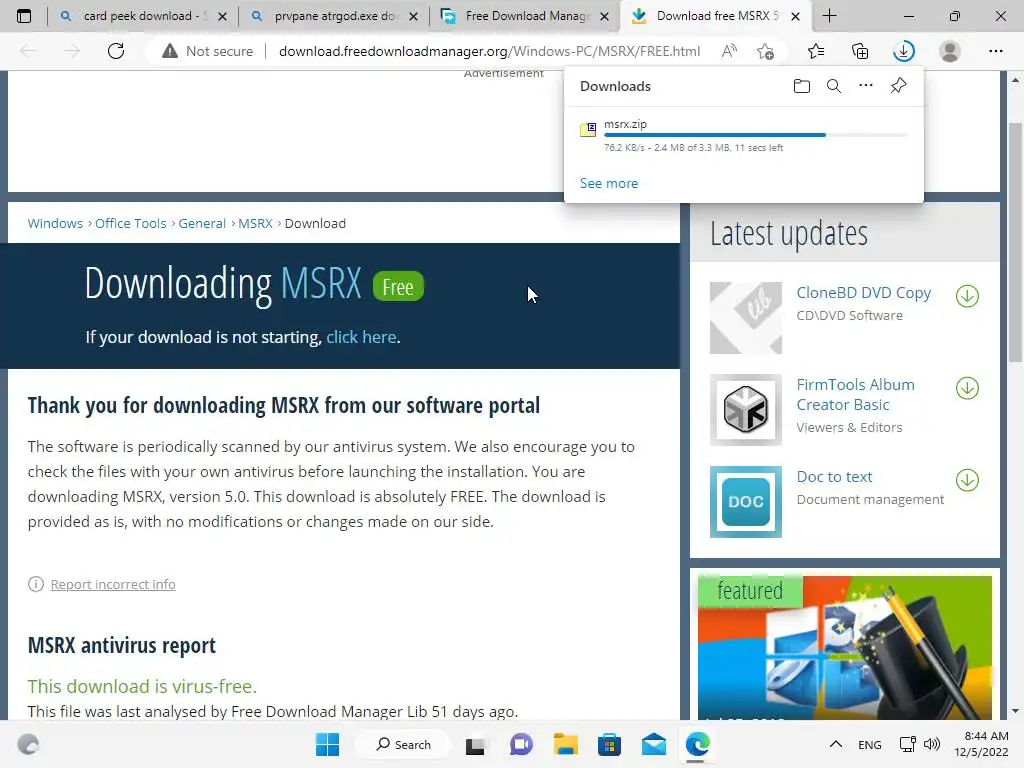The height and width of the screenshot is (768, 1024).
Task: Open CloneBD DVD Copy link
Action: click(863, 293)
